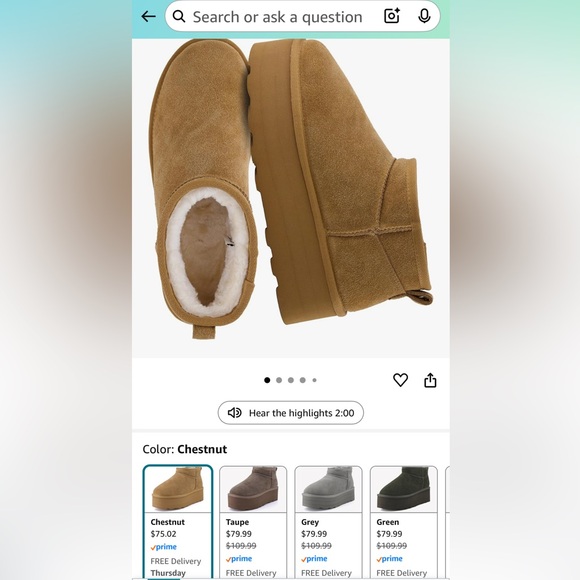Select the Grey color option
This screenshot has width=580, height=580.
coord(328,522)
